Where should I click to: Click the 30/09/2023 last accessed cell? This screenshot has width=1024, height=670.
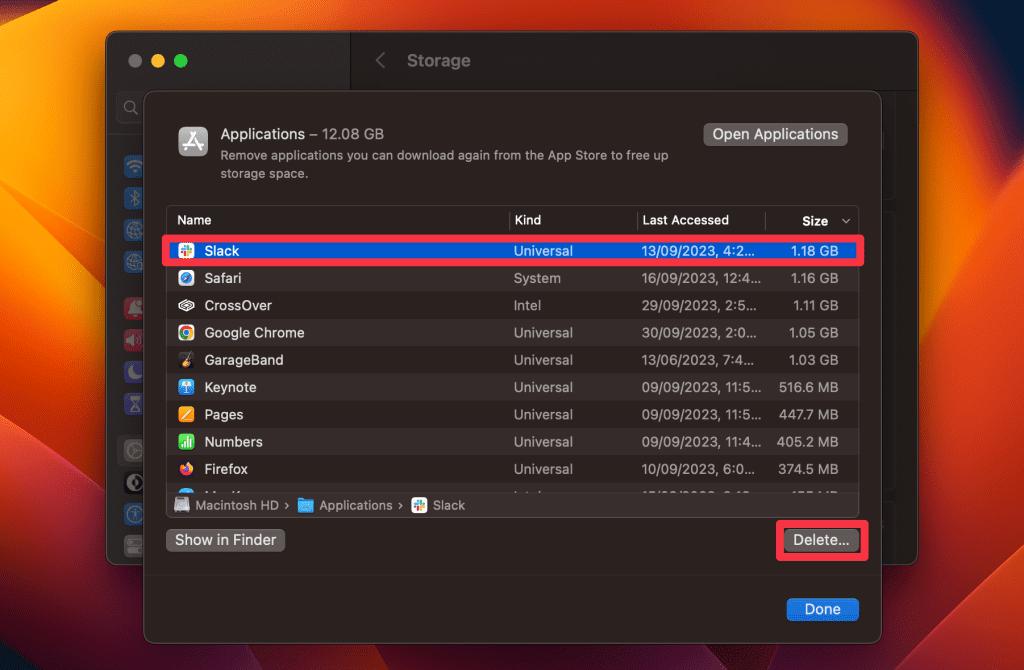[x=699, y=333]
